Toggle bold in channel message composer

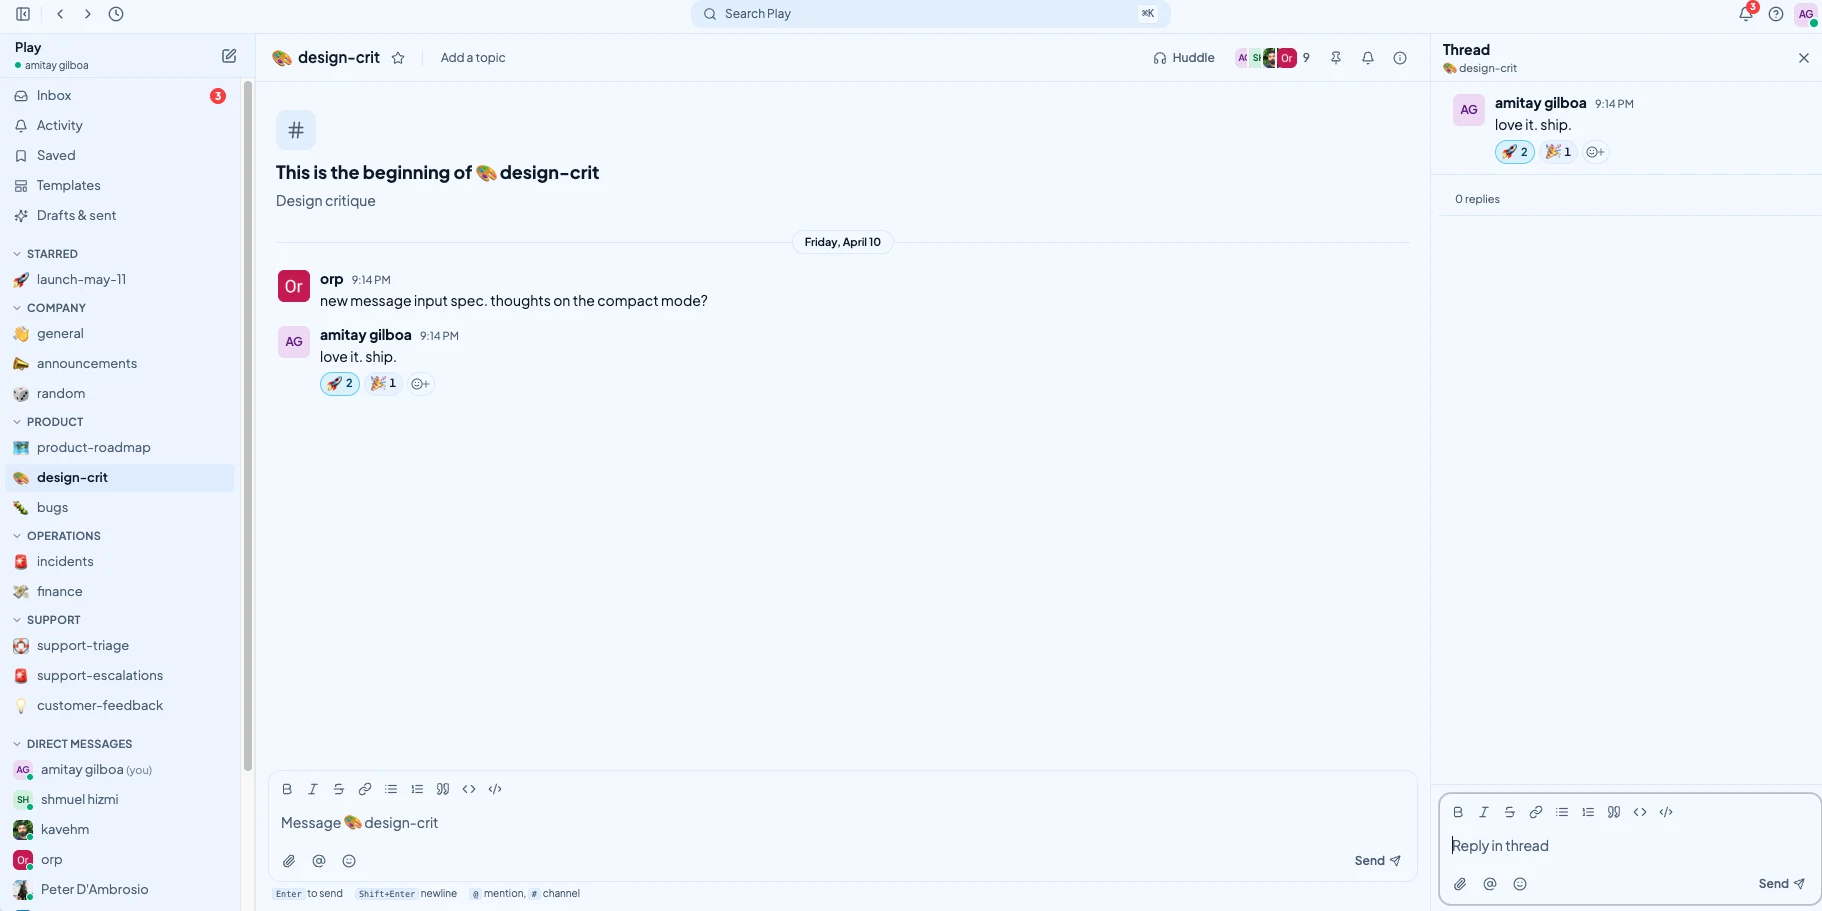tap(287, 789)
